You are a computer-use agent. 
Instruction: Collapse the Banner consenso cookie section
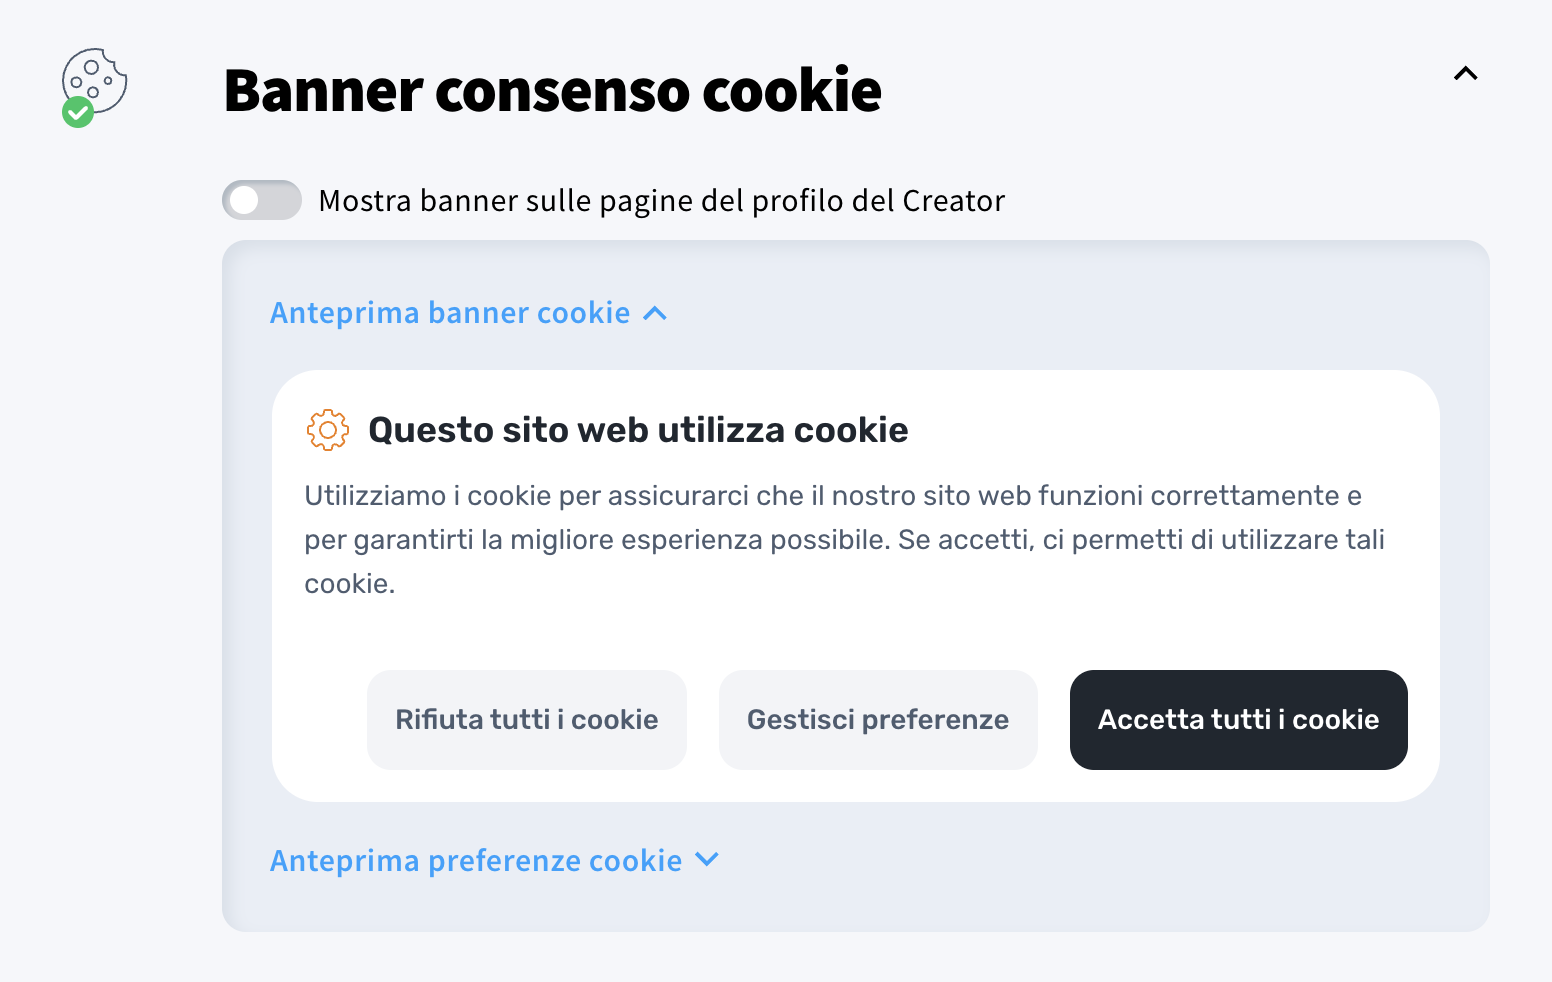point(1465,74)
